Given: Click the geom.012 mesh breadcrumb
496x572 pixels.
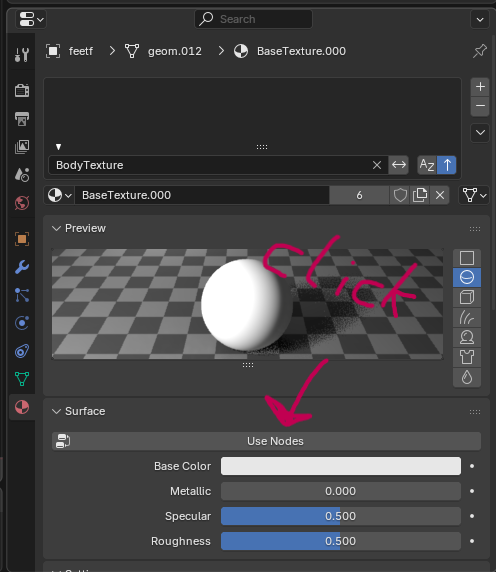Looking at the screenshot, I should tap(163, 51).
